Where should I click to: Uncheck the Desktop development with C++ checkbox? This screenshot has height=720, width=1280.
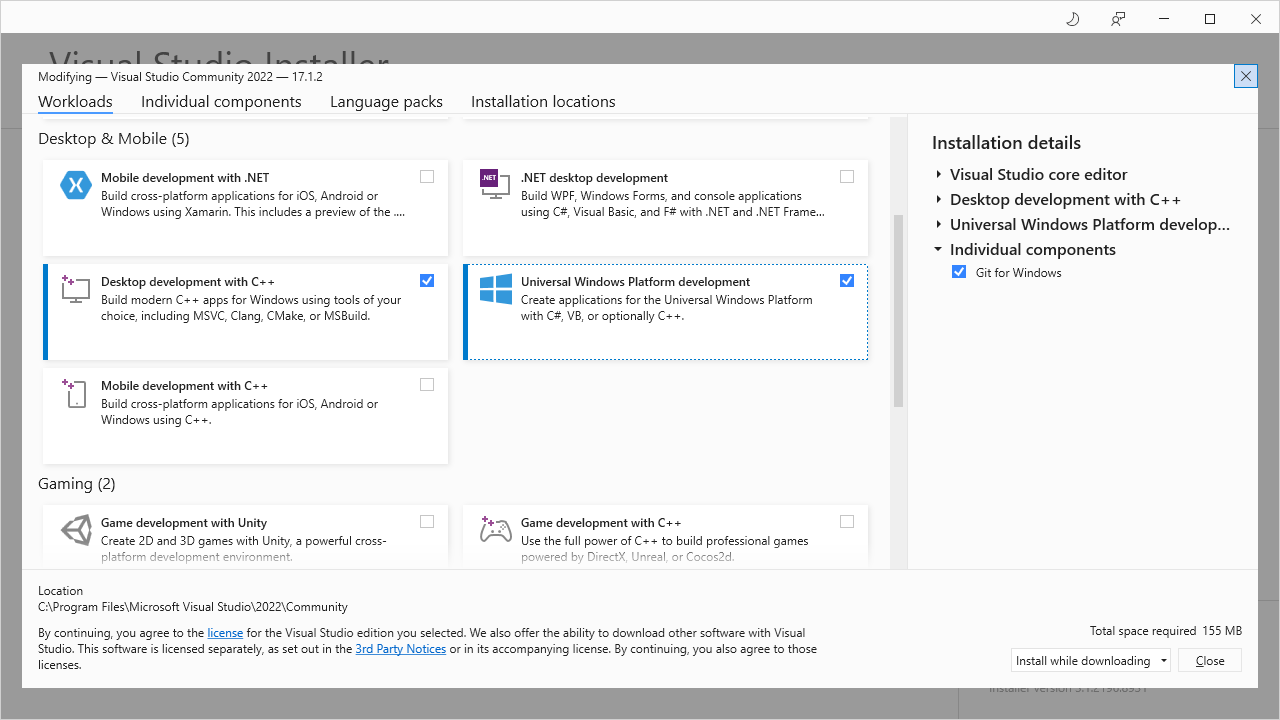click(x=427, y=281)
